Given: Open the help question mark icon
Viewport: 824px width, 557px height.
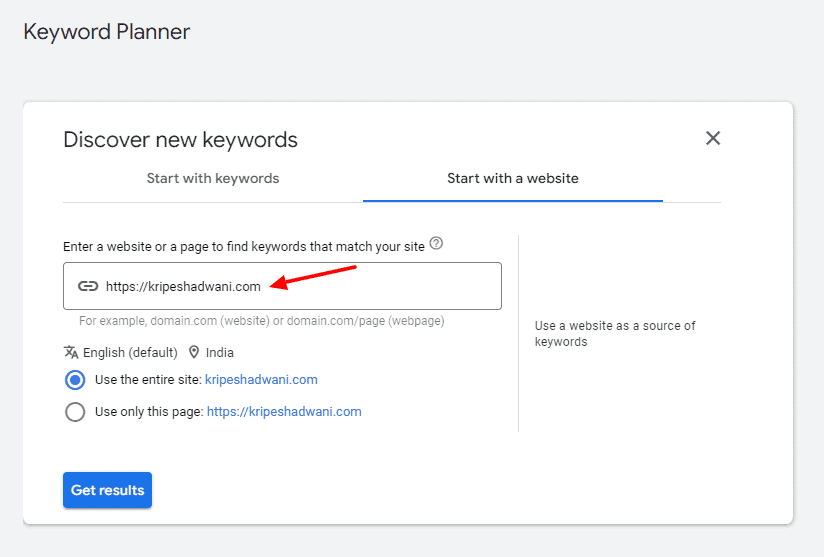Looking at the screenshot, I should pos(436,244).
